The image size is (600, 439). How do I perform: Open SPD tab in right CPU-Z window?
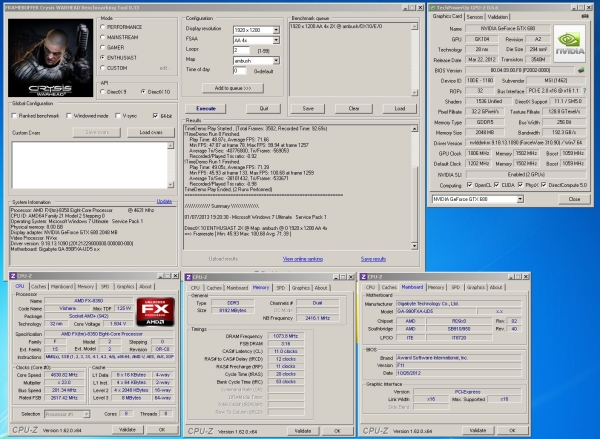455,287
